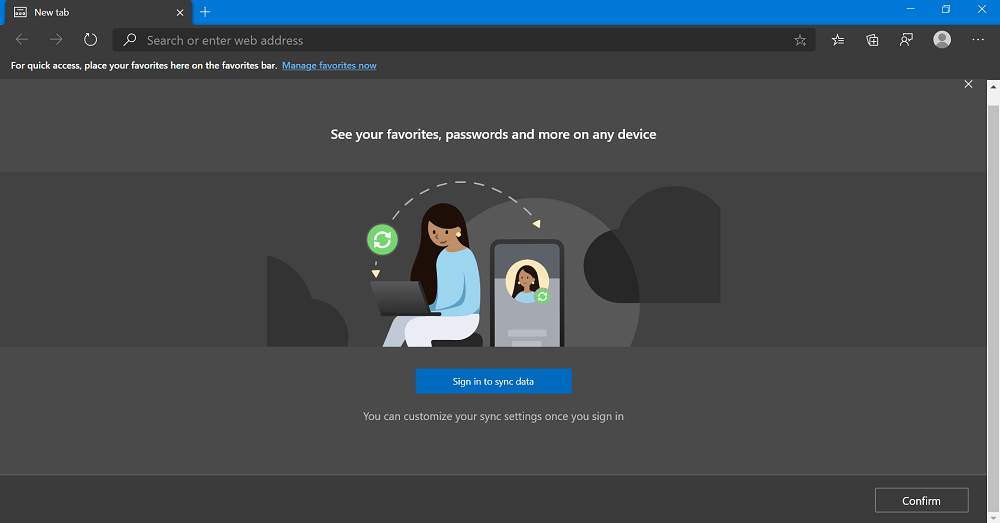Click the address bar search field
The image size is (1000, 523).
[464, 40]
